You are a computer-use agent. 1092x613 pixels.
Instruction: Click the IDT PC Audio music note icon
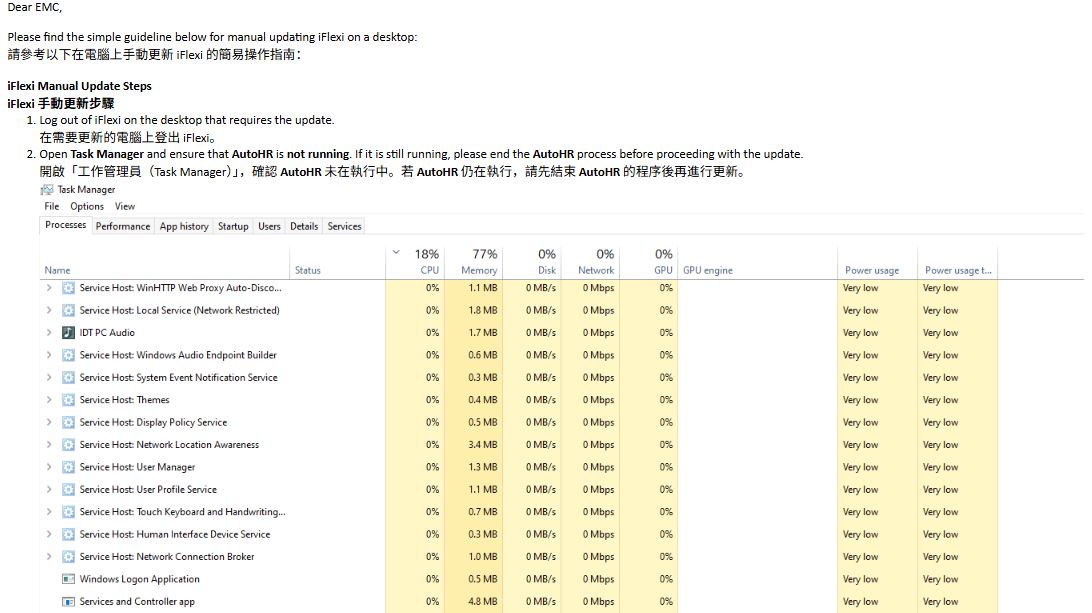pyautogui.click(x=68, y=332)
